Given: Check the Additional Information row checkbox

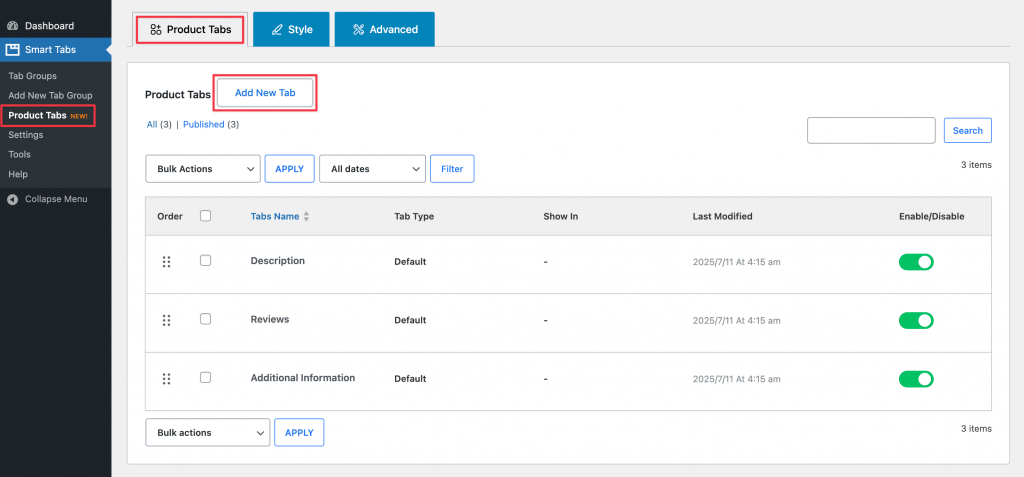Looking at the screenshot, I should 205,377.
